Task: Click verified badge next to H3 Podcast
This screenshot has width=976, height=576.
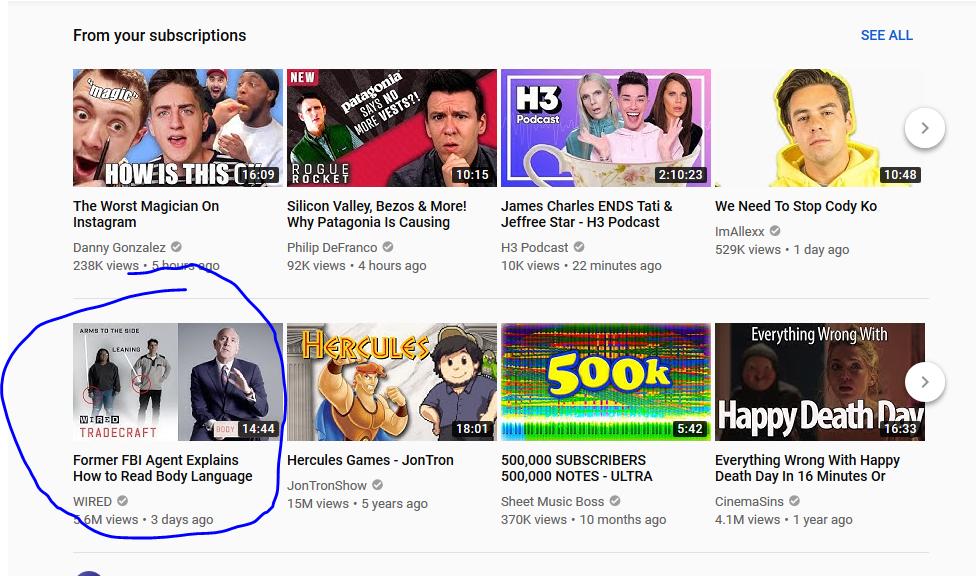Action: coord(579,247)
